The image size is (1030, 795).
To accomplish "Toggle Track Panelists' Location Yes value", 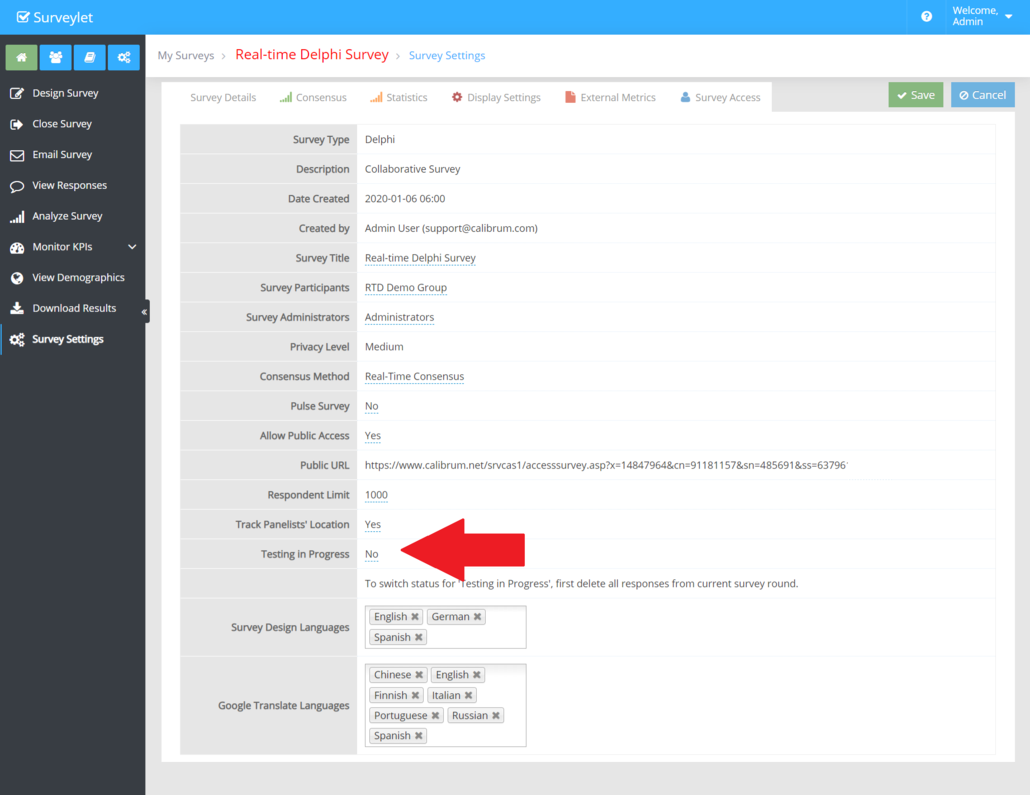I will (x=372, y=524).
